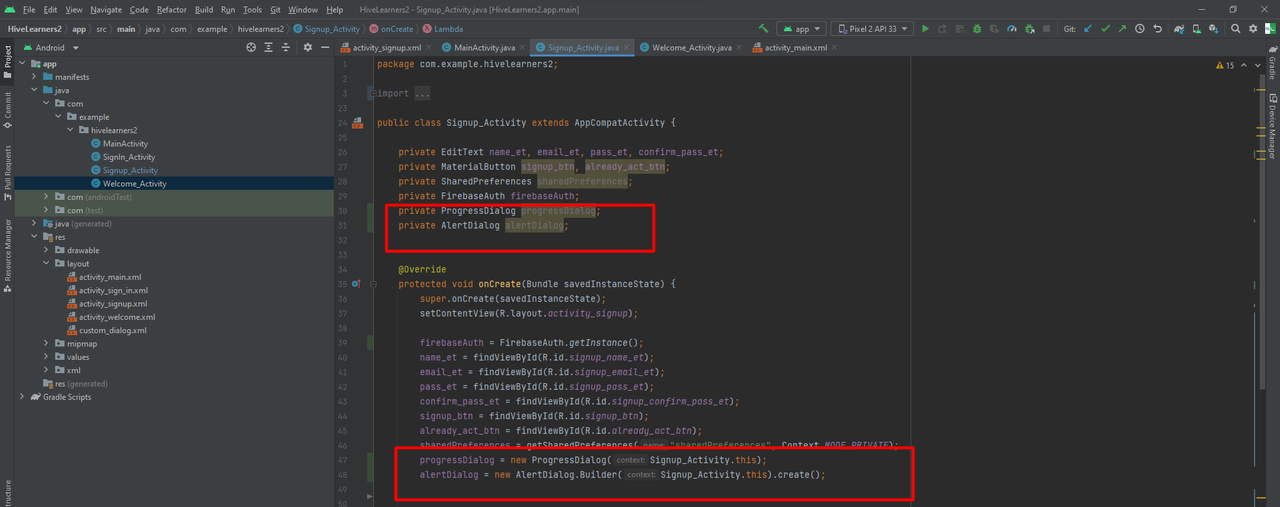Open the Project tool window side tab

[7, 62]
